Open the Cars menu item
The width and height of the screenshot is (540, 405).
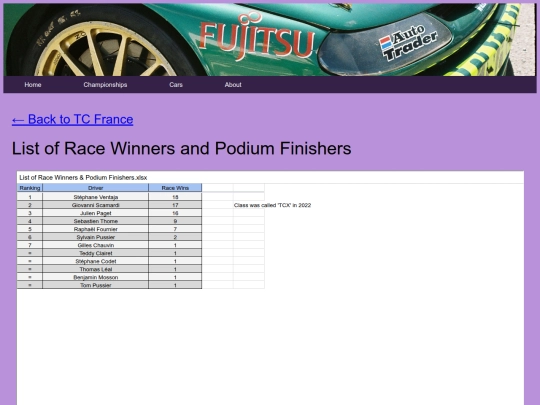pyautogui.click(x=176, y=85)
